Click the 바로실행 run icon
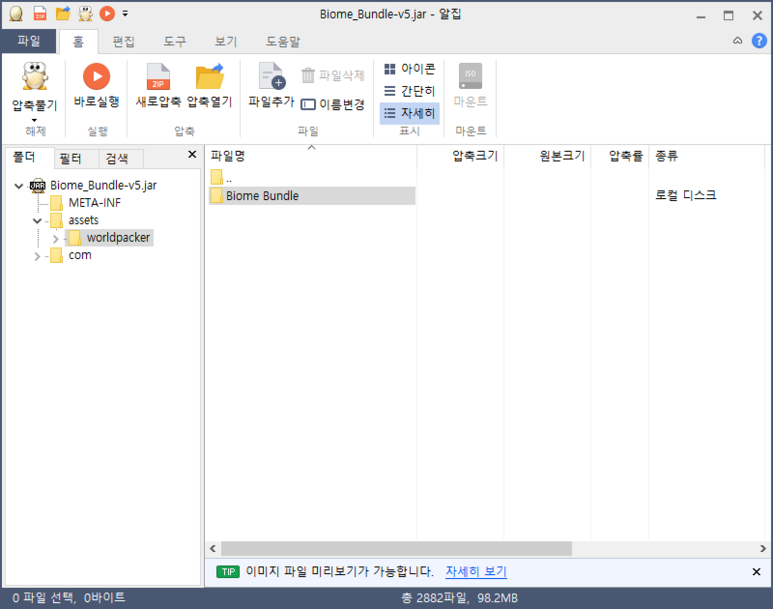 pos(97,76)
